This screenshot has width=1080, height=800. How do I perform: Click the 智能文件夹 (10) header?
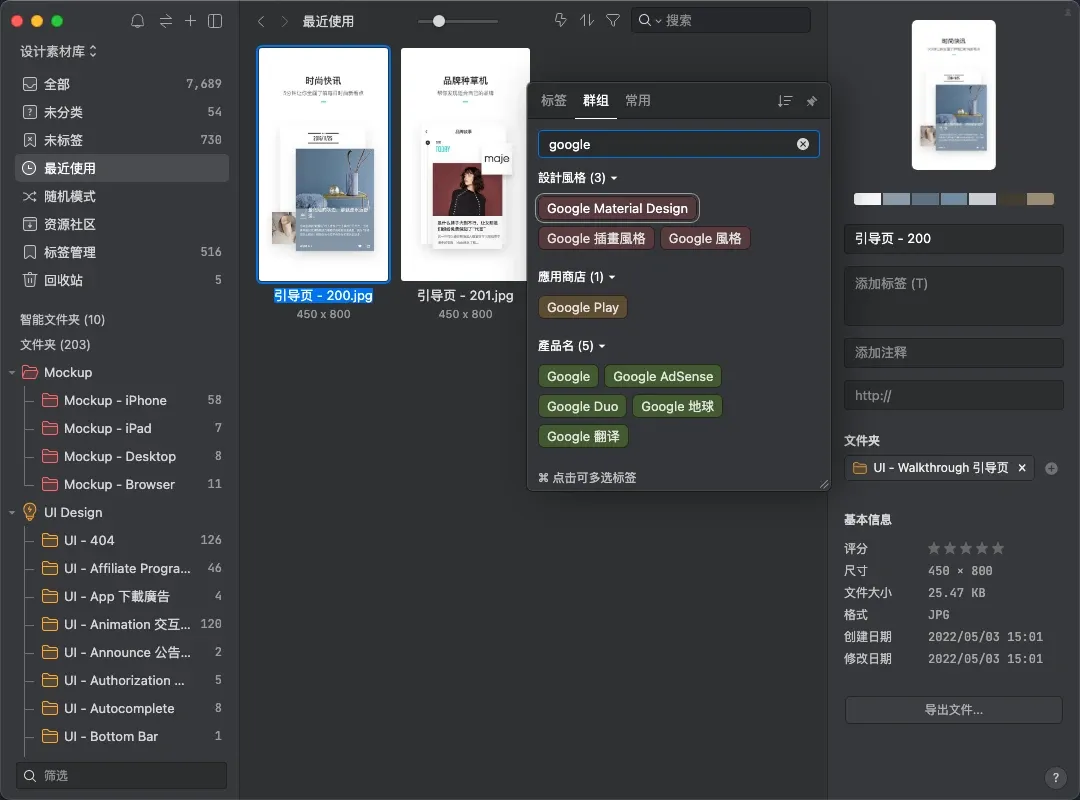tap(62, 320)
